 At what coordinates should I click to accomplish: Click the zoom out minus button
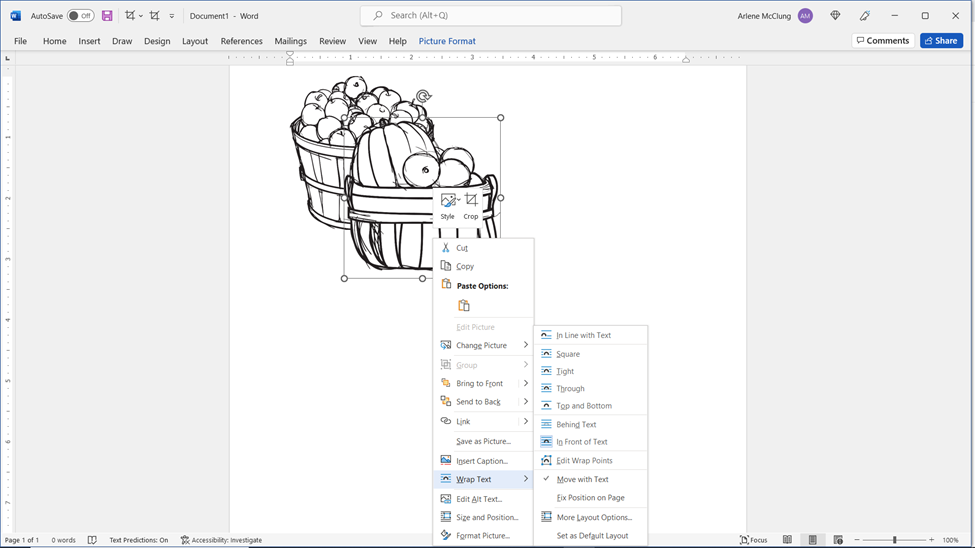pos(857,540)
